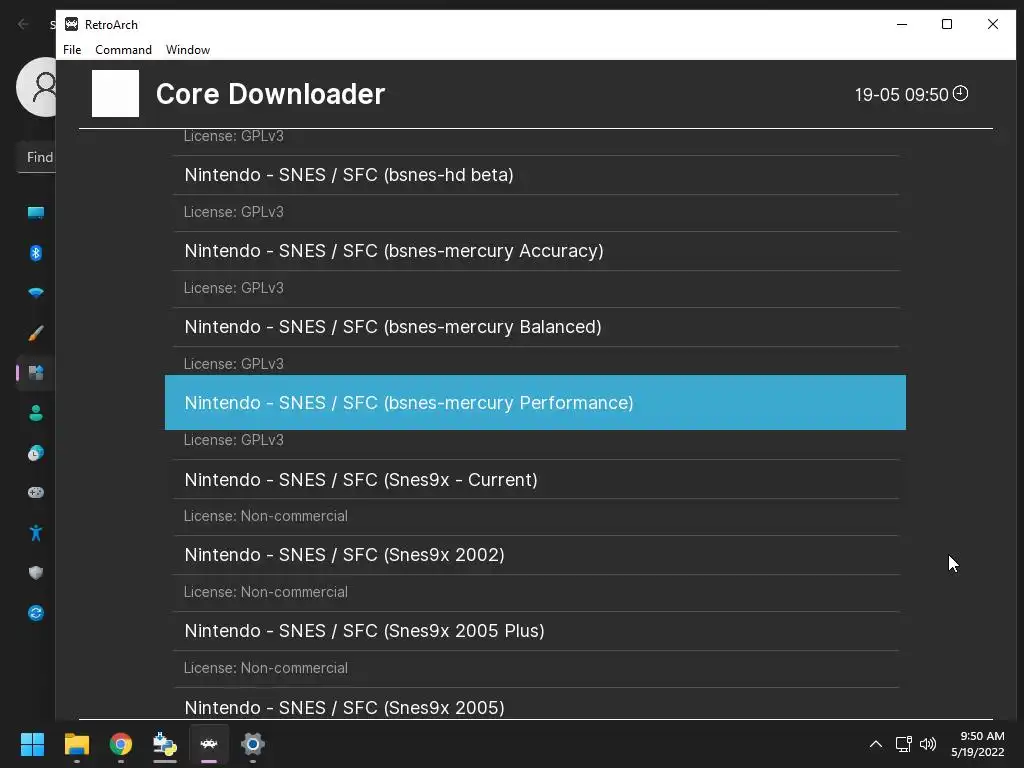Open Bluetooth & devices in Settings sidebar
1024x768 pixels.
tap(36, 253)
